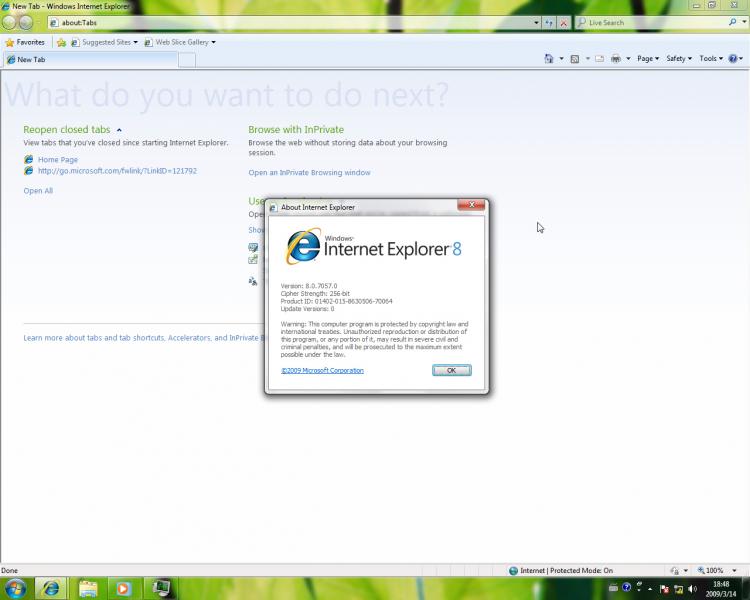Open the Safety menu

(x=679, y=58)
